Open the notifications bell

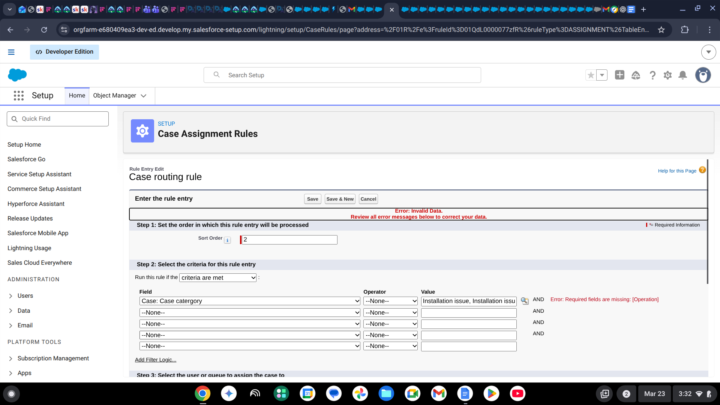point(683,75)
